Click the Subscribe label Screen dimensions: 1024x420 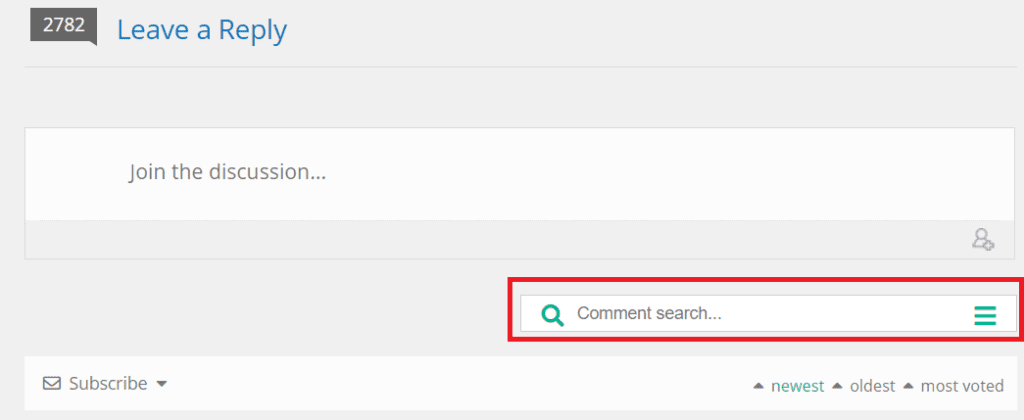click(x=108, y=383)
